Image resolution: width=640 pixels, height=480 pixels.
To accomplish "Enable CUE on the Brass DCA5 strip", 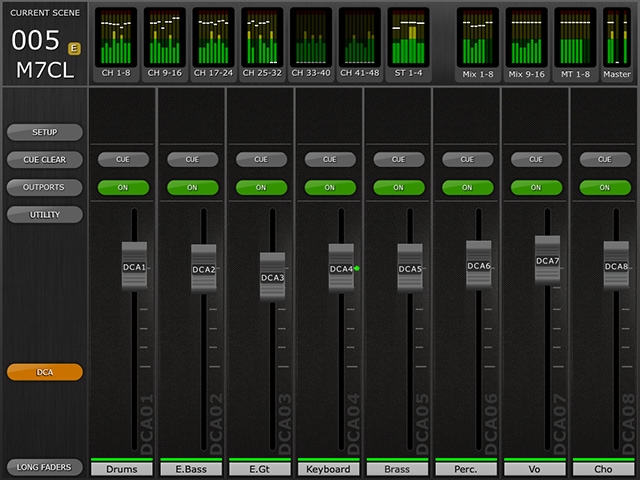I will click(x=399, y=159).
